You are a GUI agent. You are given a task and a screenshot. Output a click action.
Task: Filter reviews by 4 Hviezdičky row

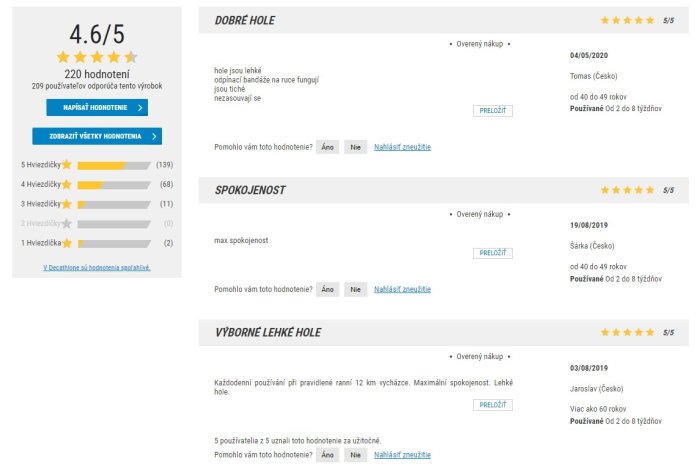pos(42,184)
